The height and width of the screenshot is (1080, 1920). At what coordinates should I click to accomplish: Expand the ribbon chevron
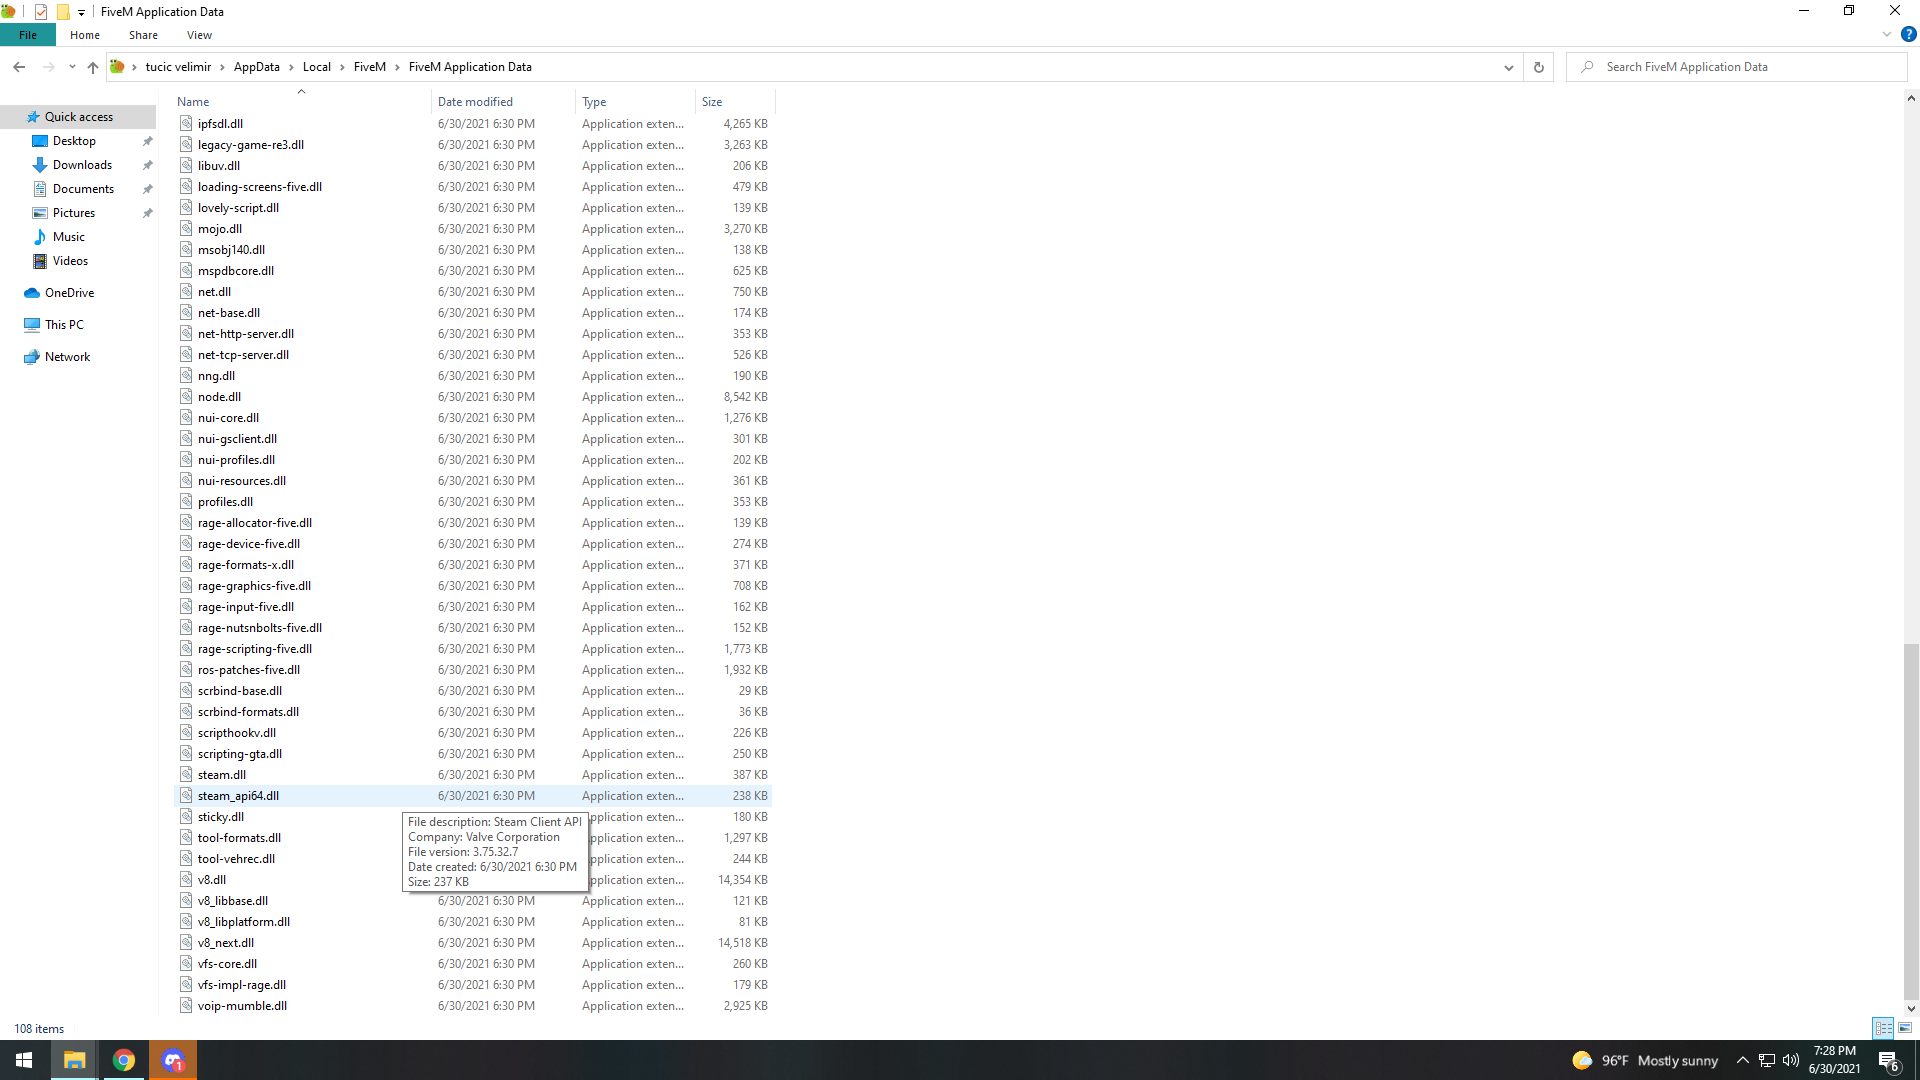click(x=1887, y=34)
